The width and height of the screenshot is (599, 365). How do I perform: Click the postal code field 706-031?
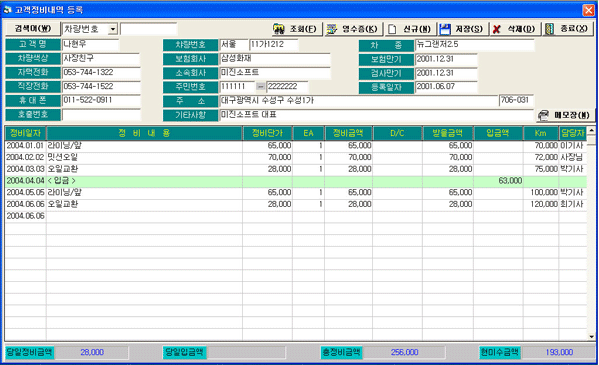pos(516,101)
